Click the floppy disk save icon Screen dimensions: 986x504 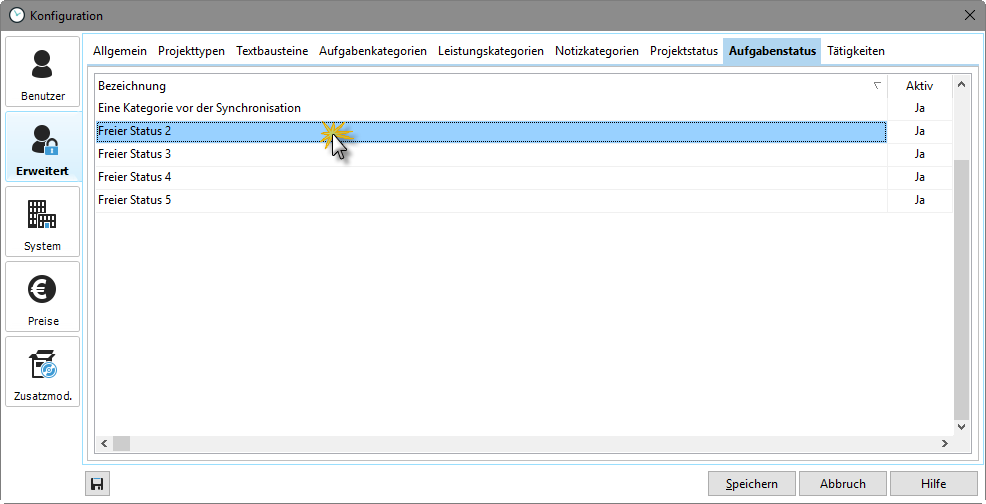point(97,484)
